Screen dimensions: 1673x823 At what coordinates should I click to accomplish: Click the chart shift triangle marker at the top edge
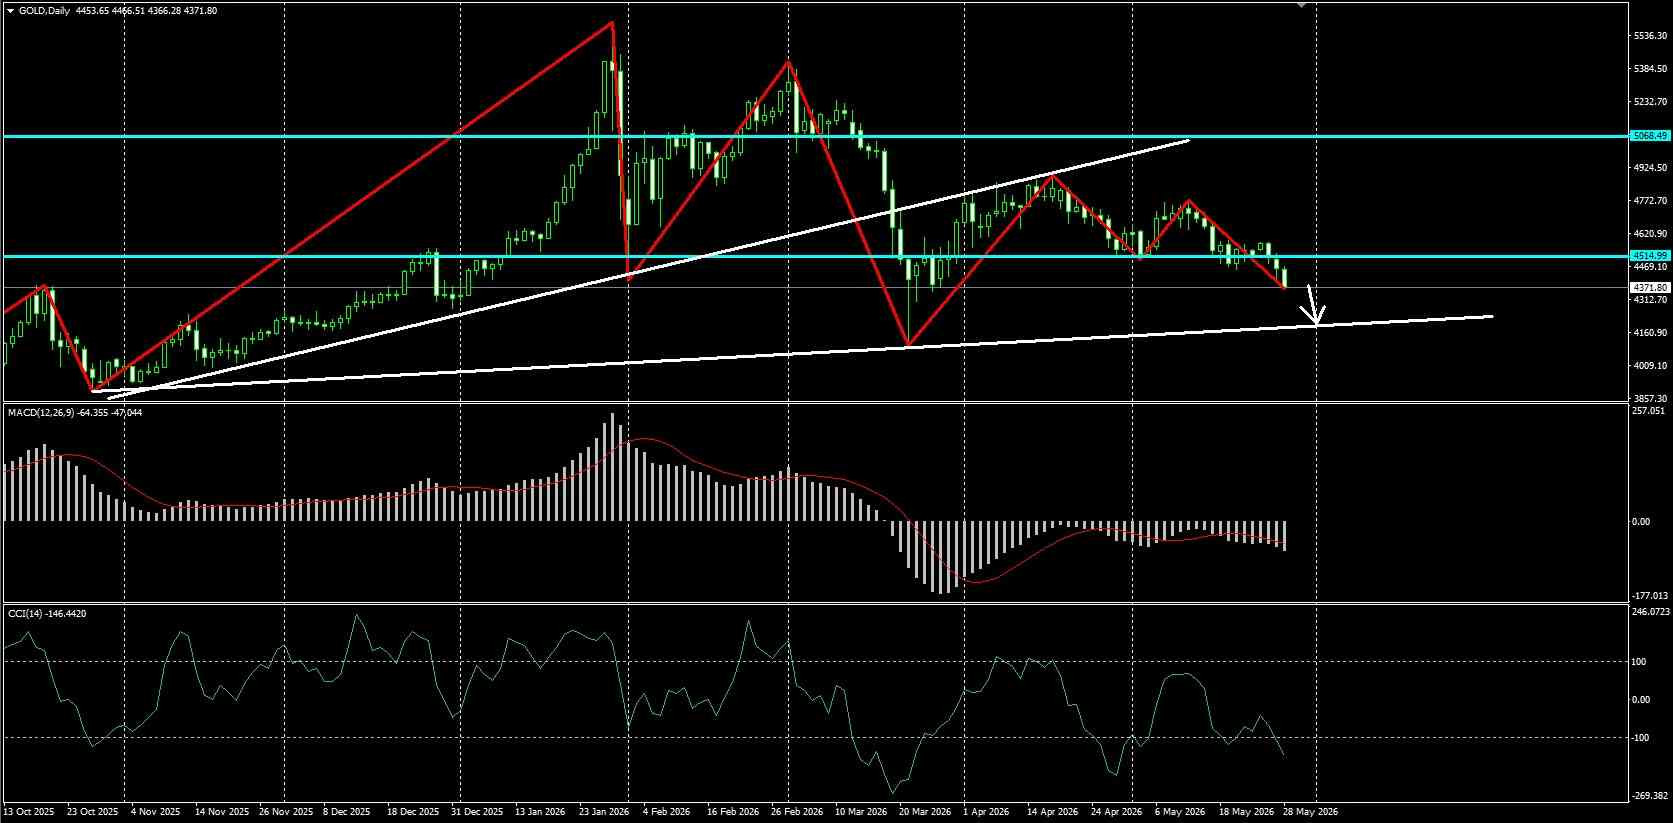pyautogui.click(x=1301, y=5)
